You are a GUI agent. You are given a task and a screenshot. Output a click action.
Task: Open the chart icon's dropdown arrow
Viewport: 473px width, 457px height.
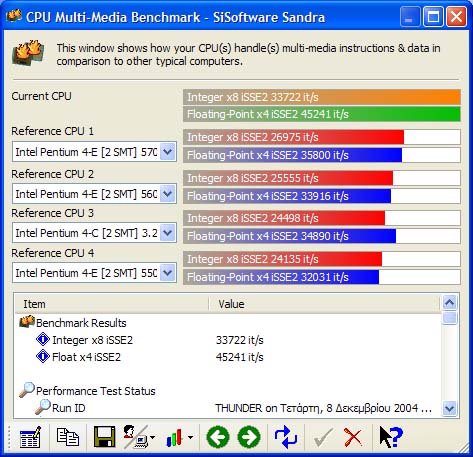(190, 437)
